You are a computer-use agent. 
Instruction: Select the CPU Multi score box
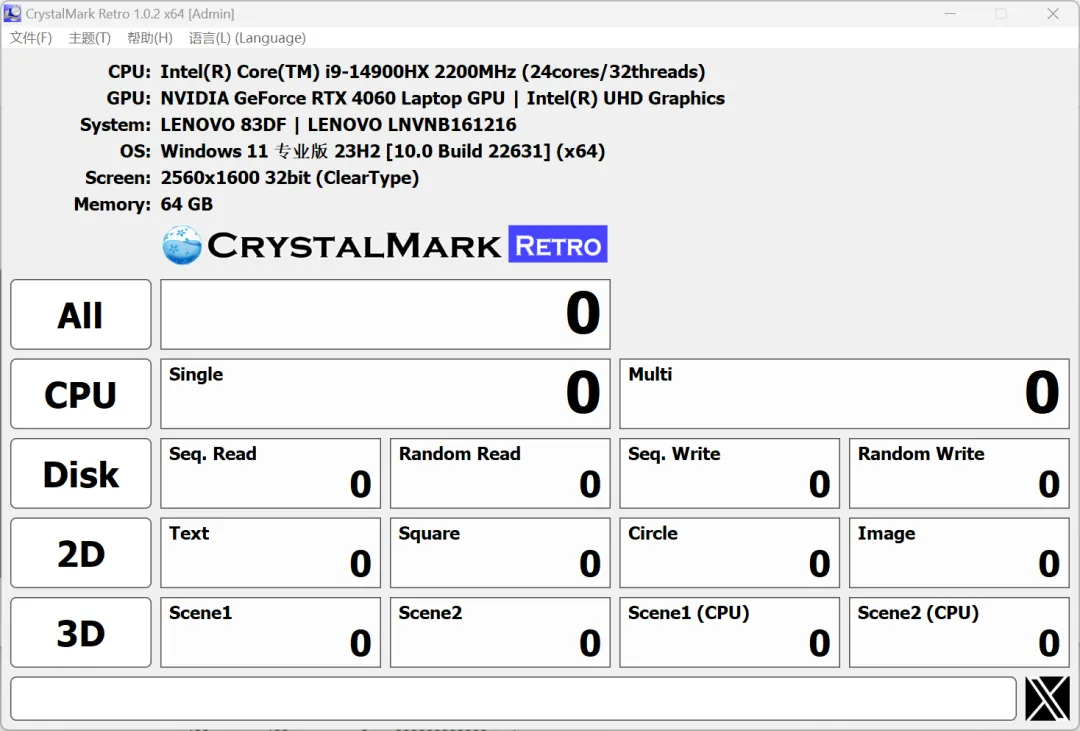844,394
